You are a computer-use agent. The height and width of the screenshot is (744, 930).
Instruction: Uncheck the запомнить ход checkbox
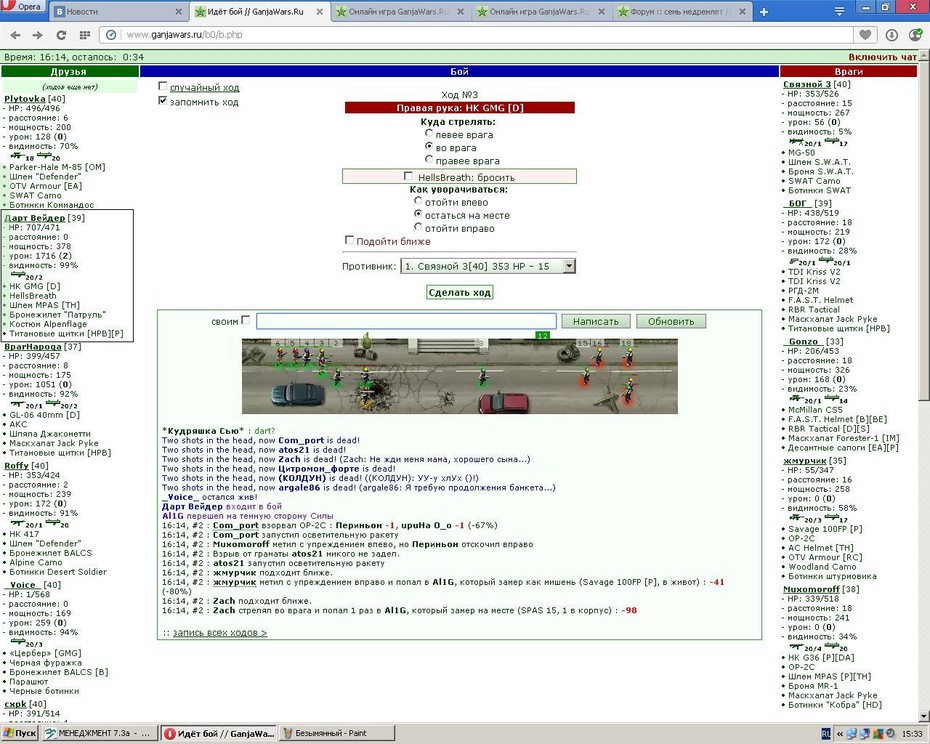pyautogui.click(x=163, y=101)
